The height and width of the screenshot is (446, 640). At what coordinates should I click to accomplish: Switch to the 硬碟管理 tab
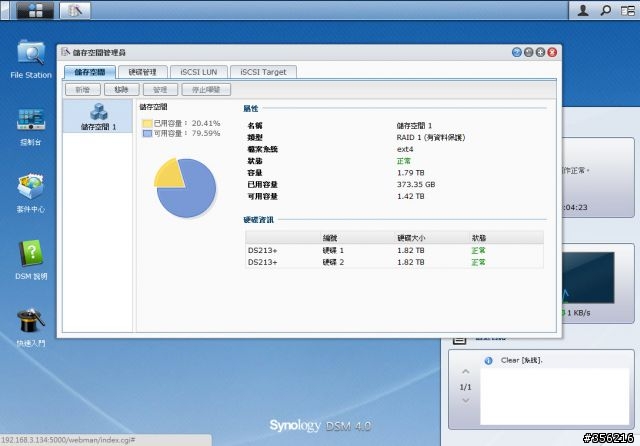142,72
